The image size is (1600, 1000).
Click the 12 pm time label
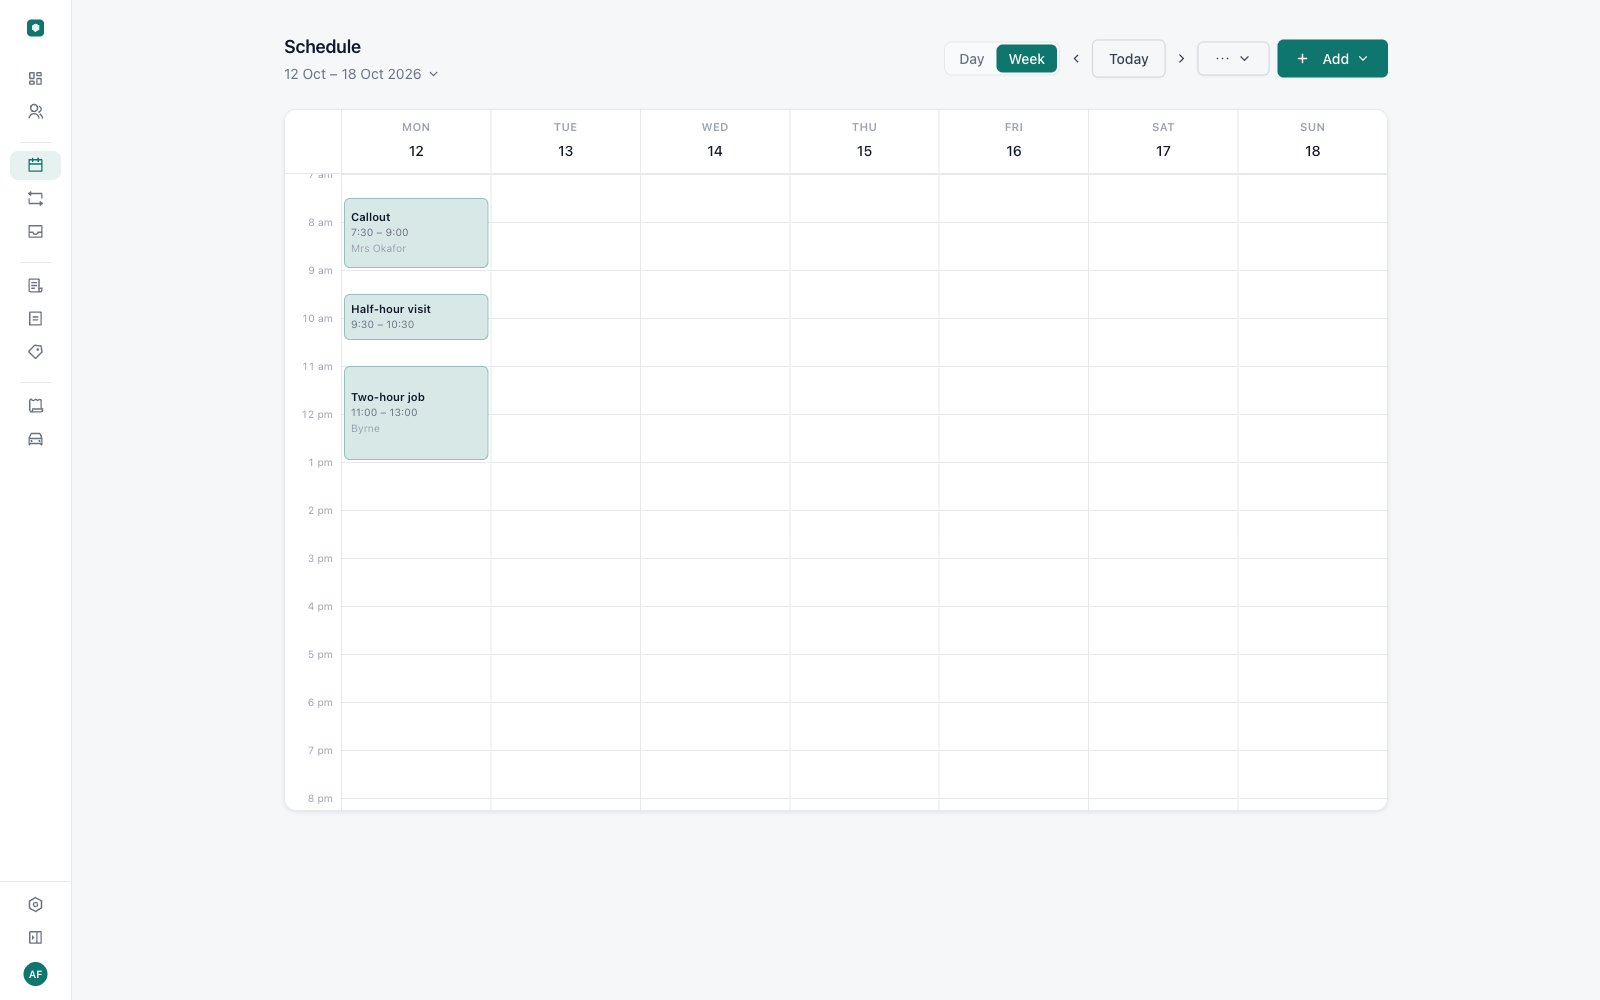point(317,415)
